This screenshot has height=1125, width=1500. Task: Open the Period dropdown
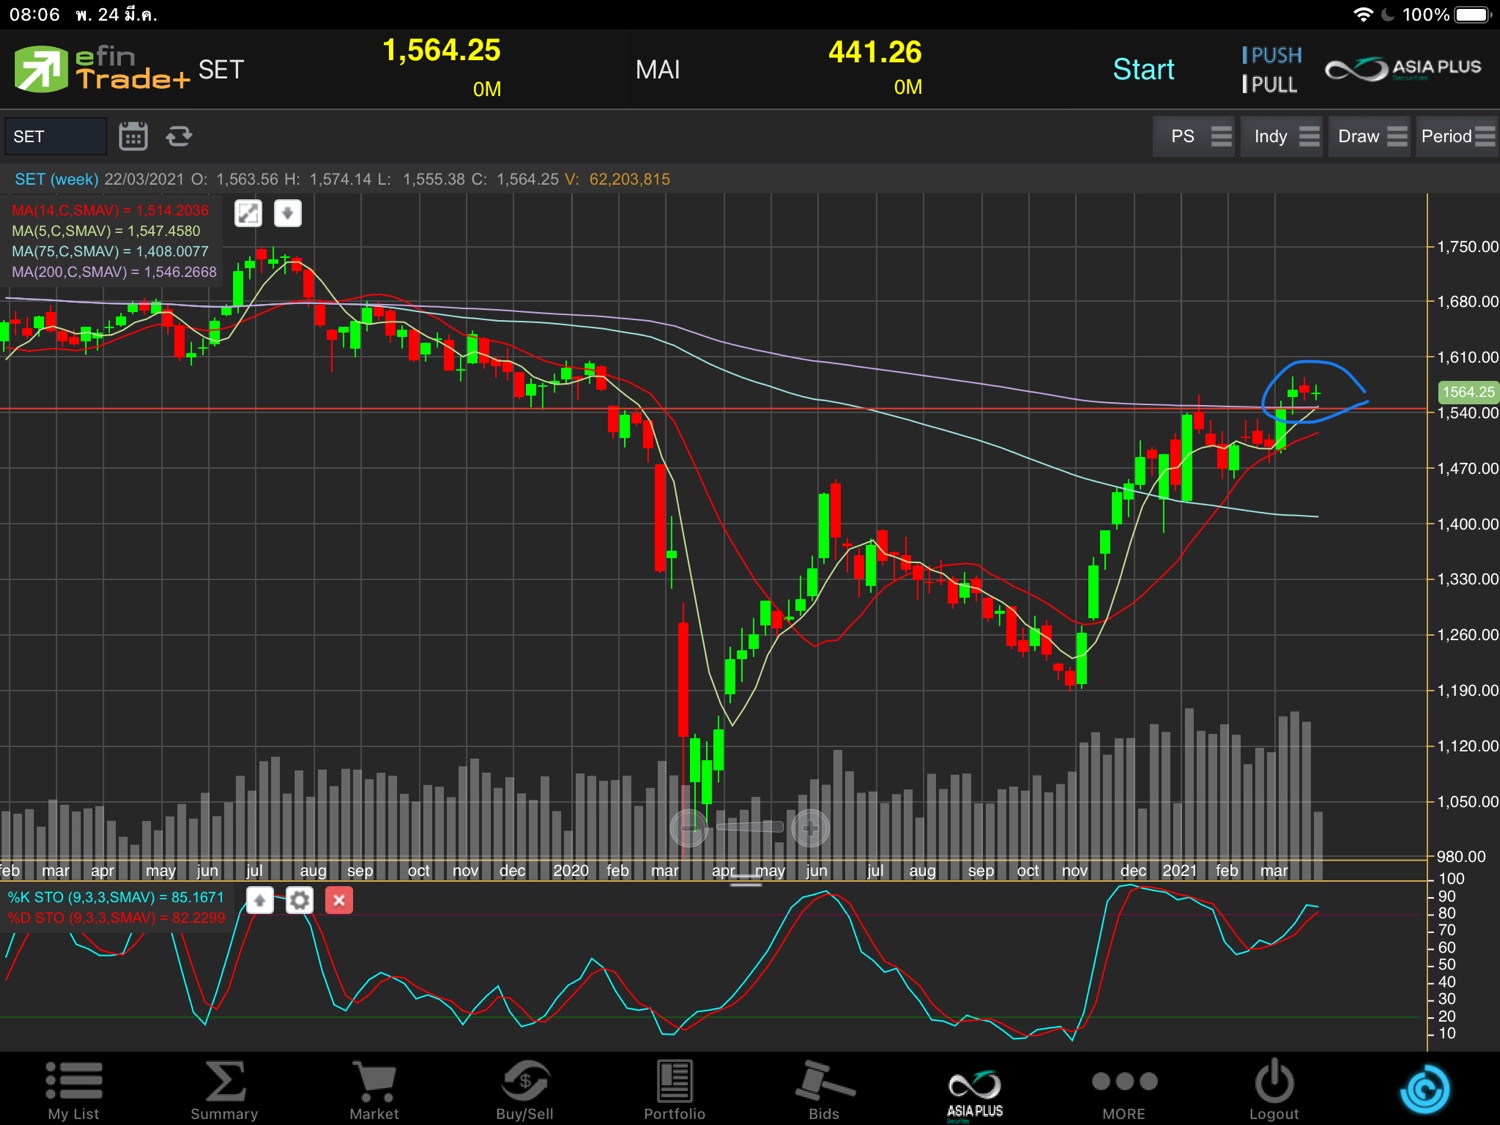(1457, 136)
